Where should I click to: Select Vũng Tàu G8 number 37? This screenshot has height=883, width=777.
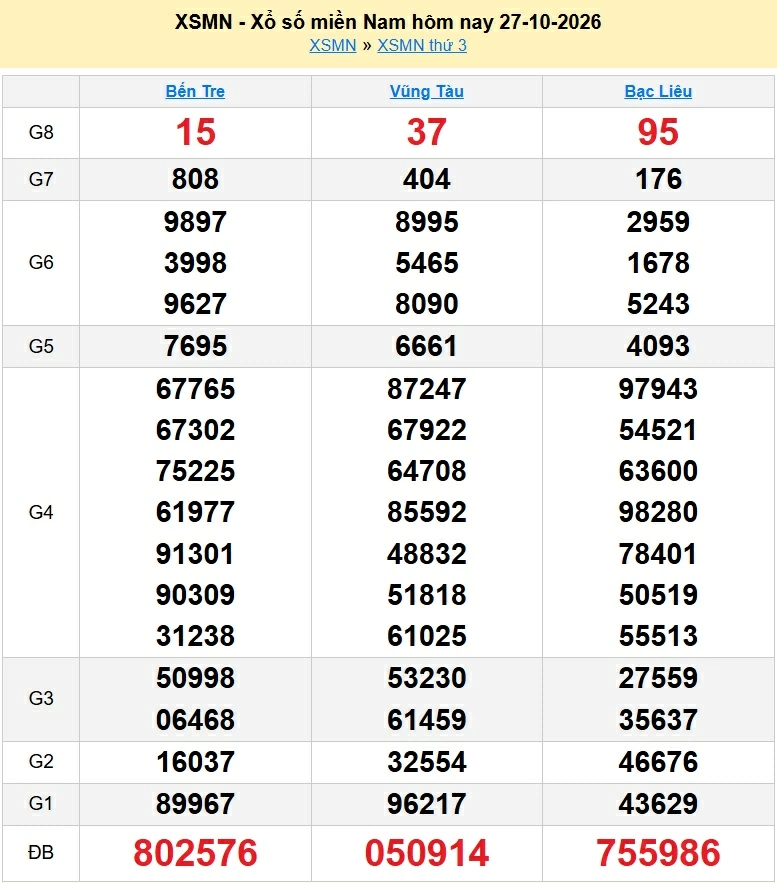427,132
